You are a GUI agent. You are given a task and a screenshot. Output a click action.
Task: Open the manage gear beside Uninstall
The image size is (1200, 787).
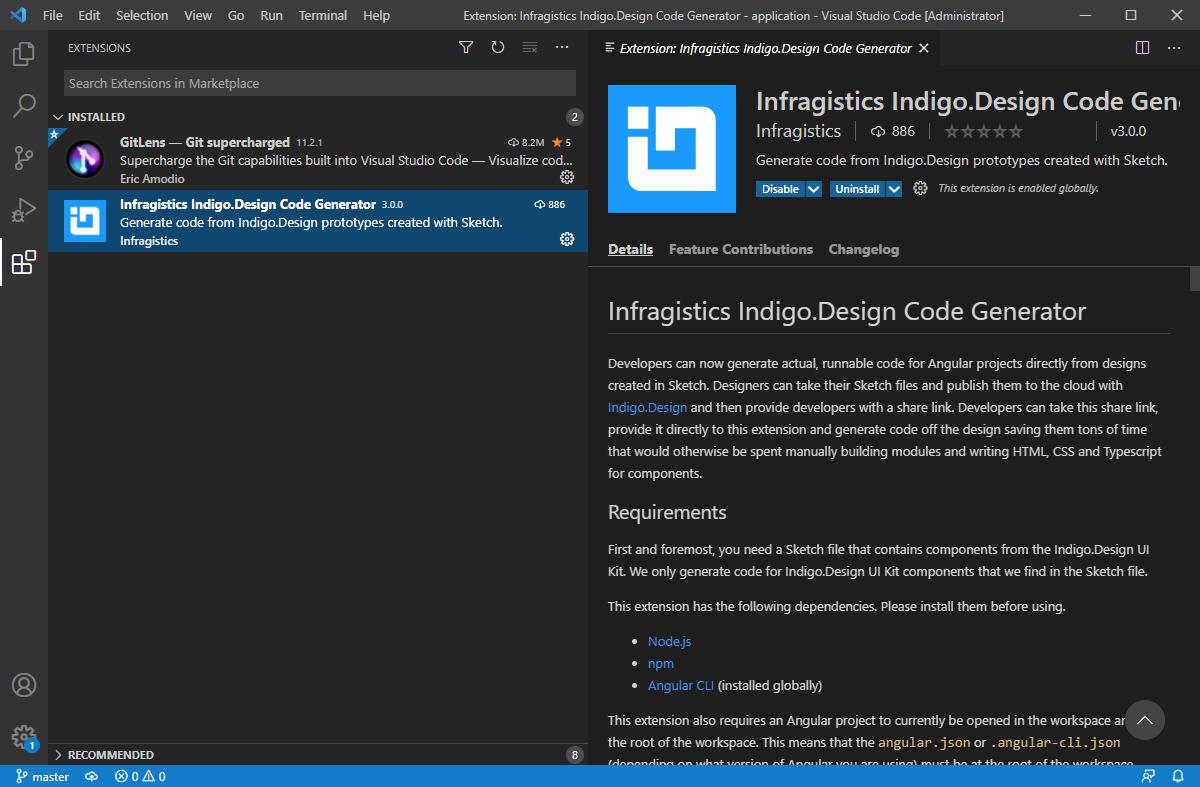[x=921, y=188]
